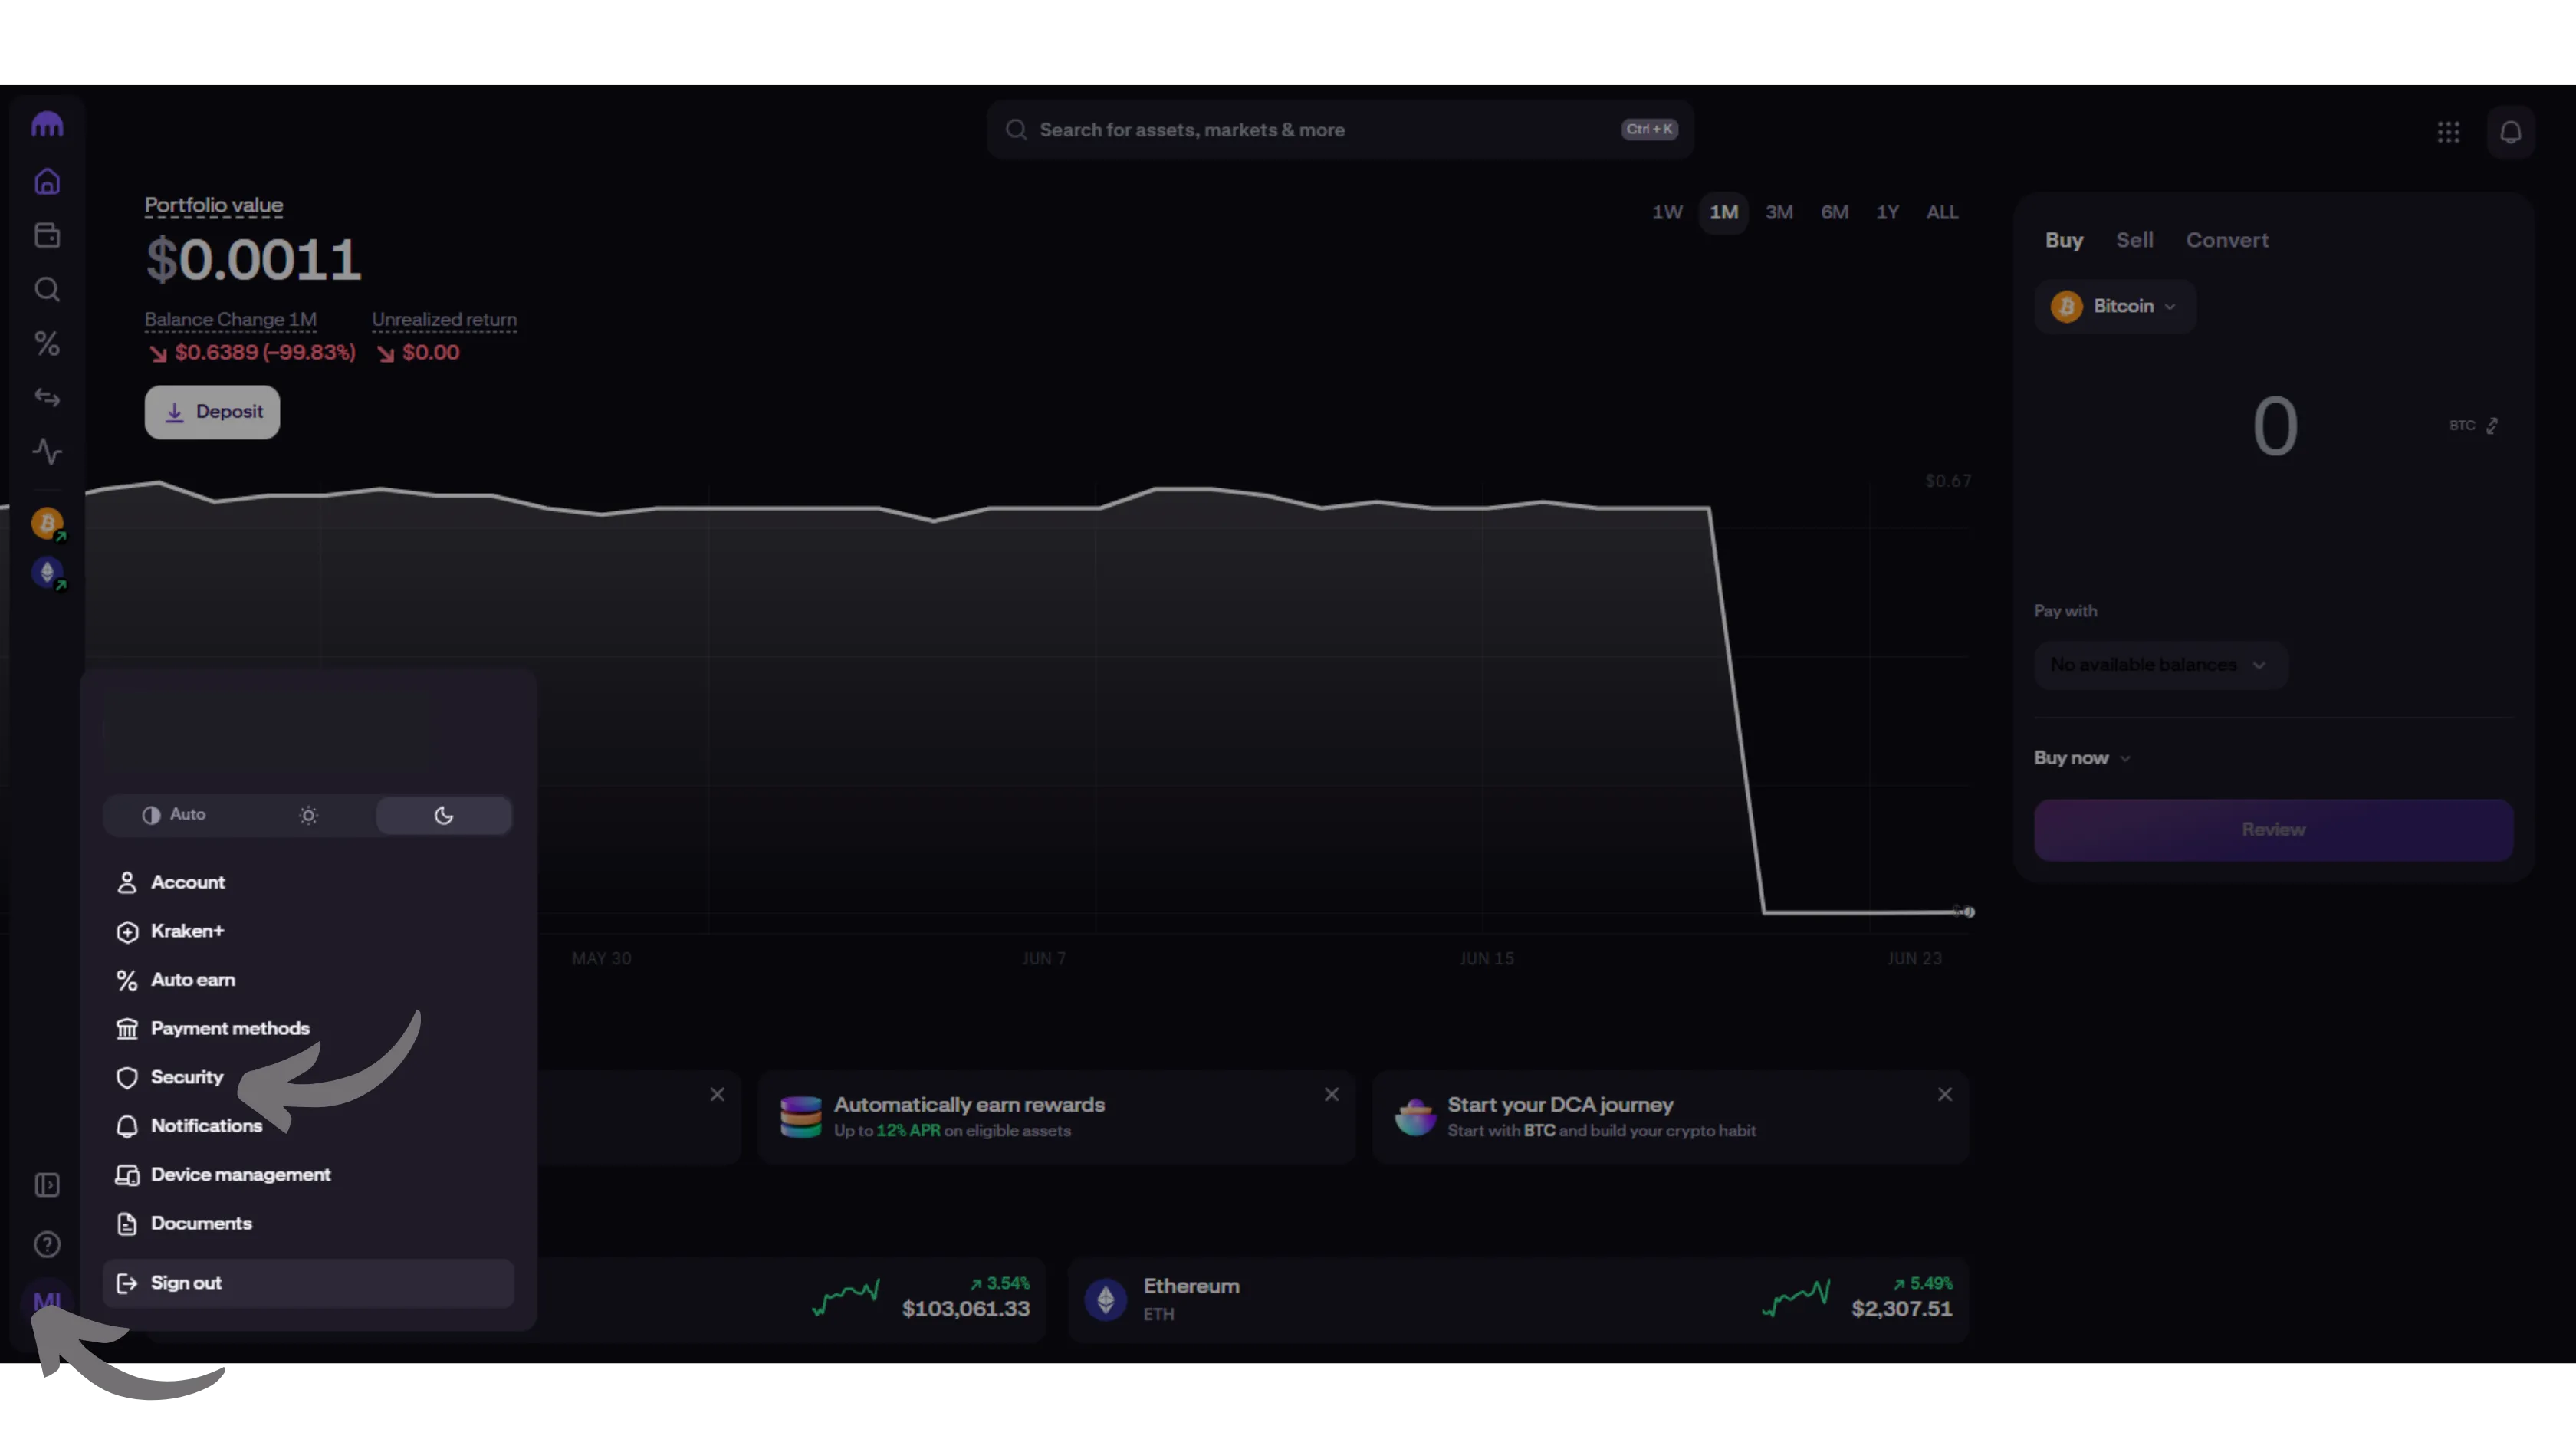Click the search assets and markets field
2576x1449 pixels.
point(1300,130)
